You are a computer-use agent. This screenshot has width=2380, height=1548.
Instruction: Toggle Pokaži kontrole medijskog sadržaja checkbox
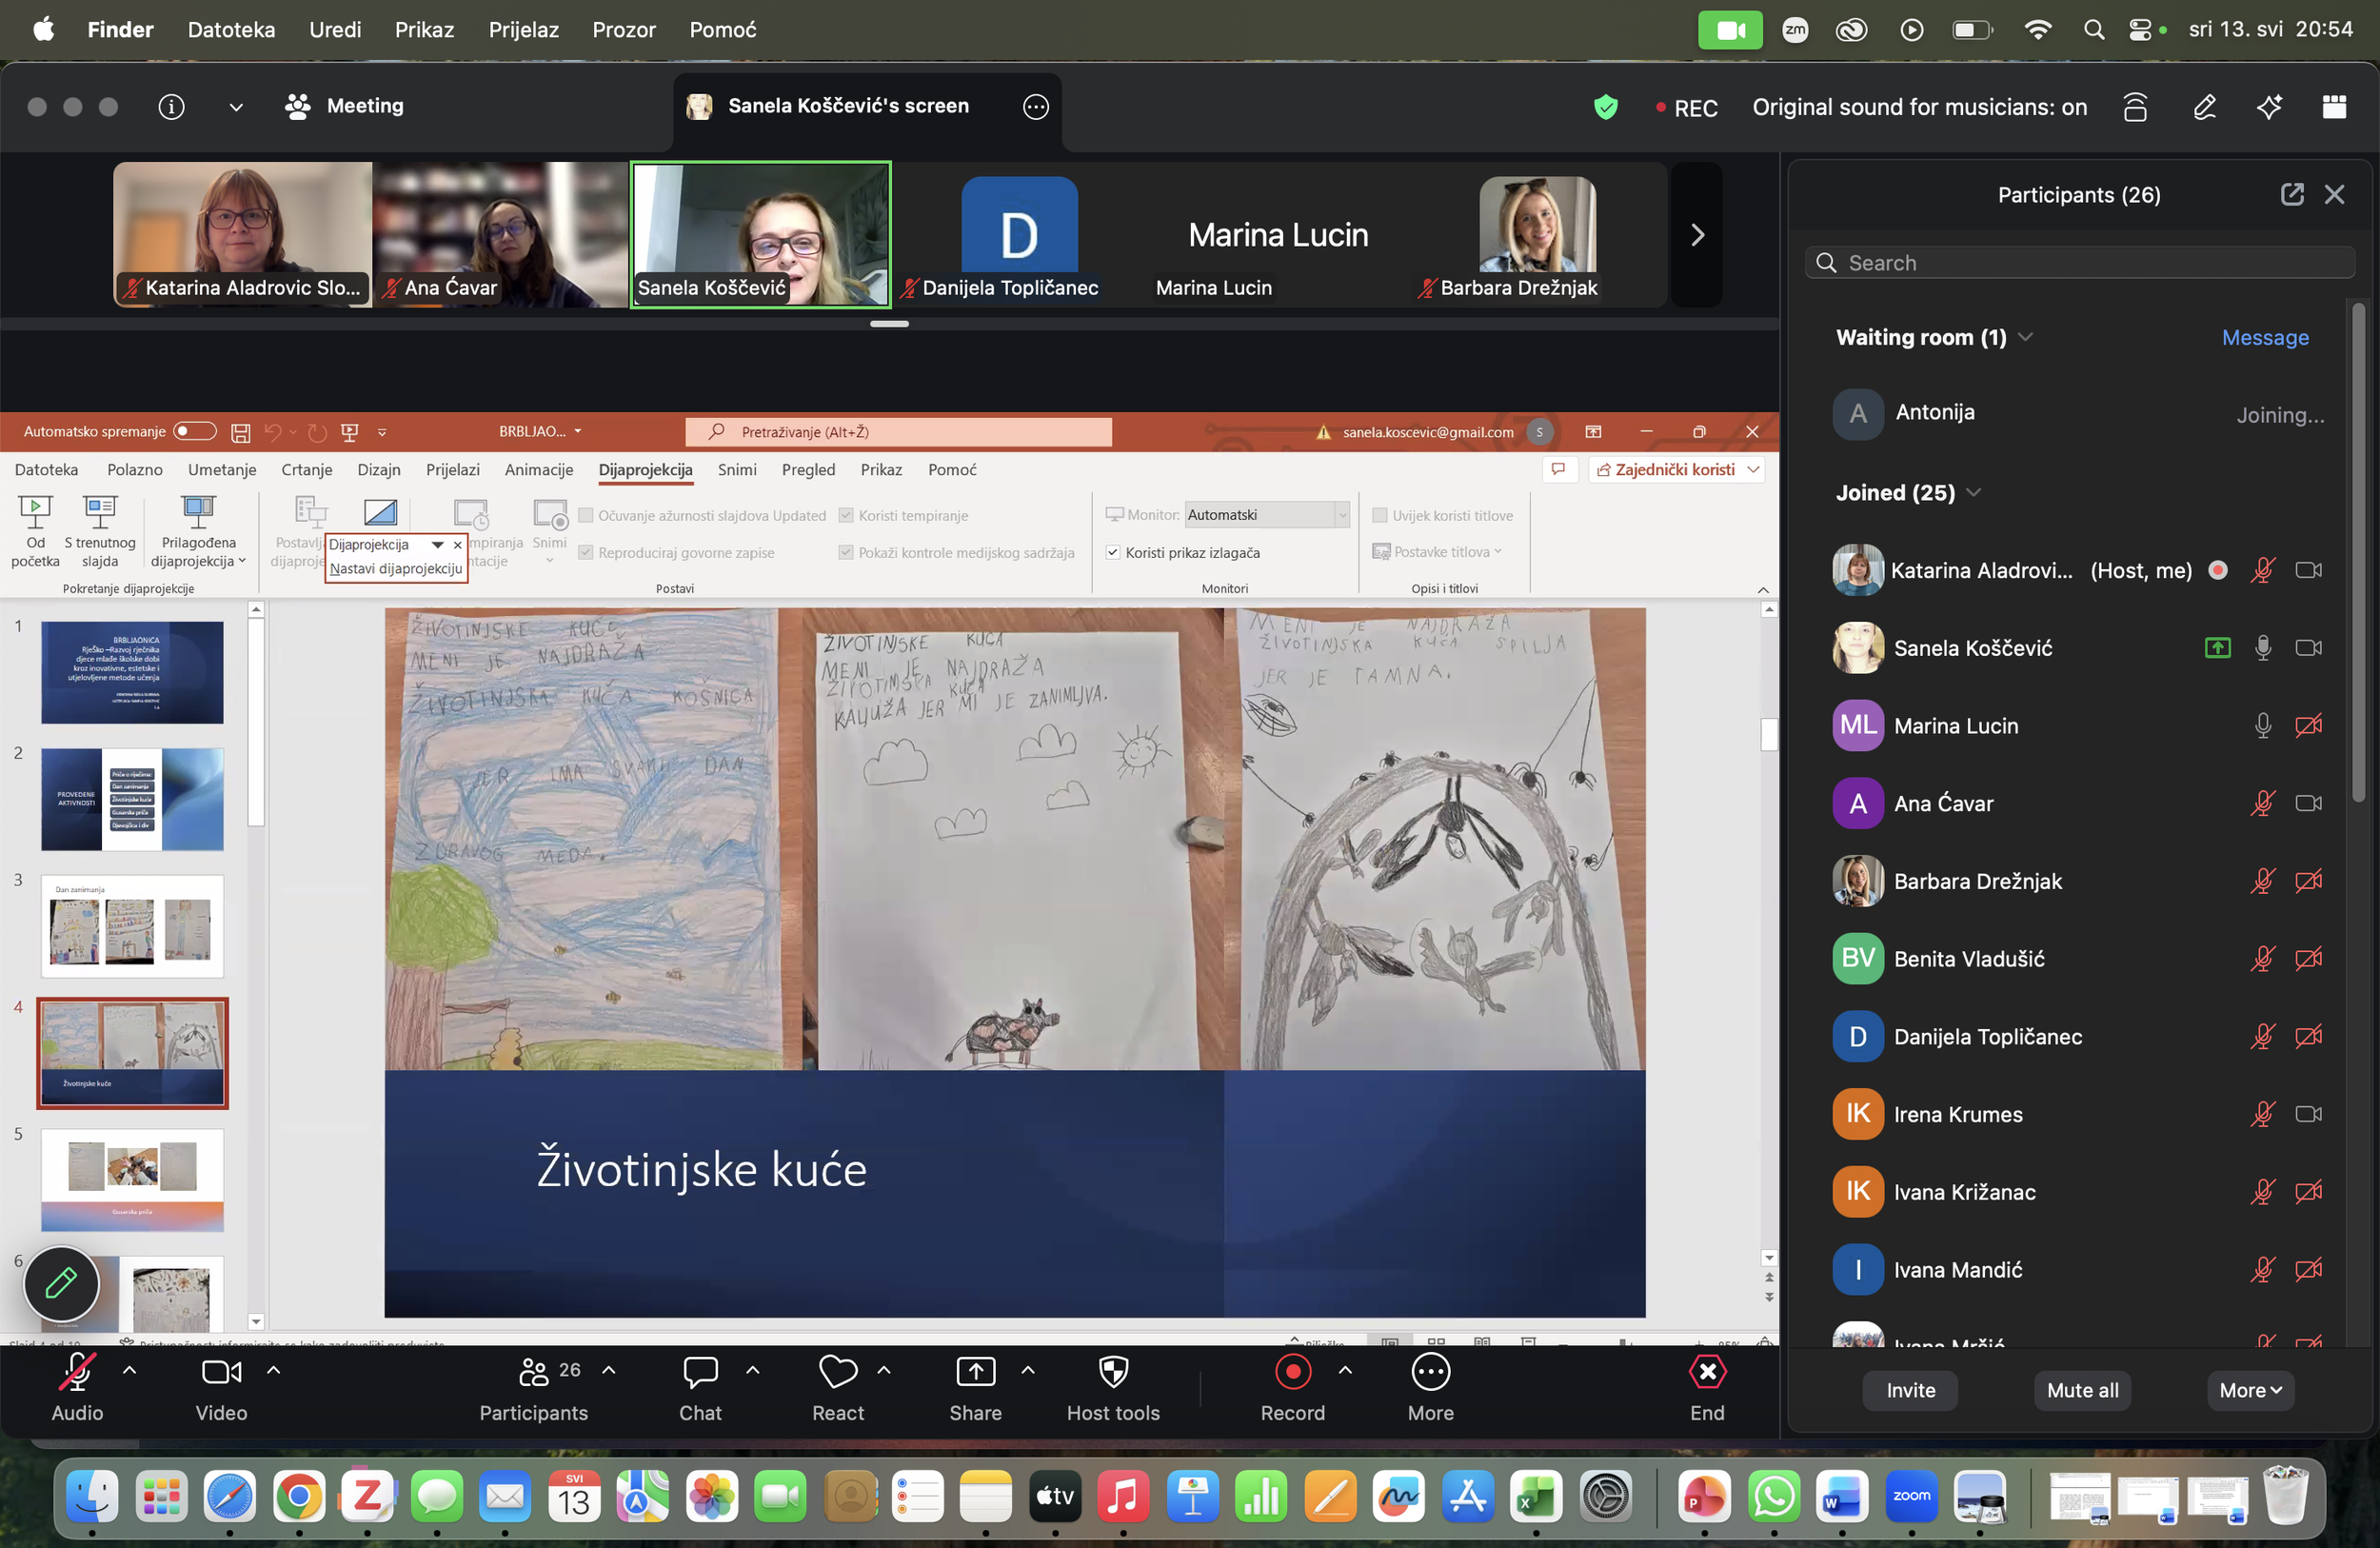coord(846,552)
